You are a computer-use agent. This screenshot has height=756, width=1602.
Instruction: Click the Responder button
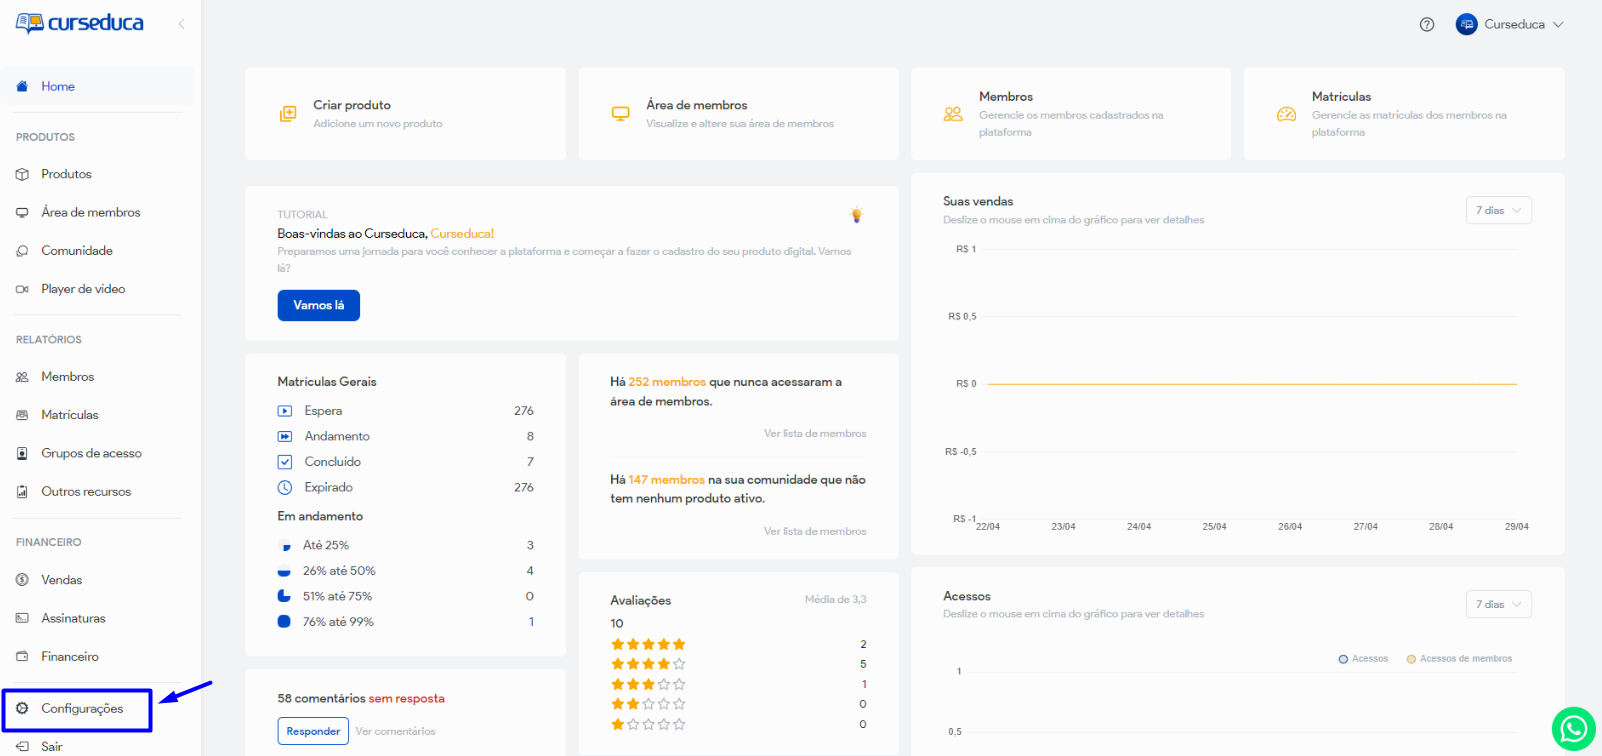point(313,731)
